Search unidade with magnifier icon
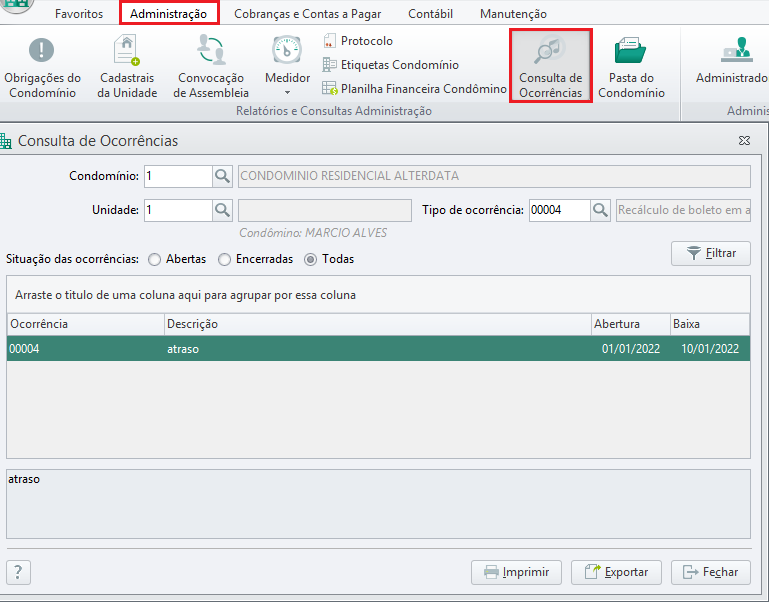 click(x=222, y=210)
